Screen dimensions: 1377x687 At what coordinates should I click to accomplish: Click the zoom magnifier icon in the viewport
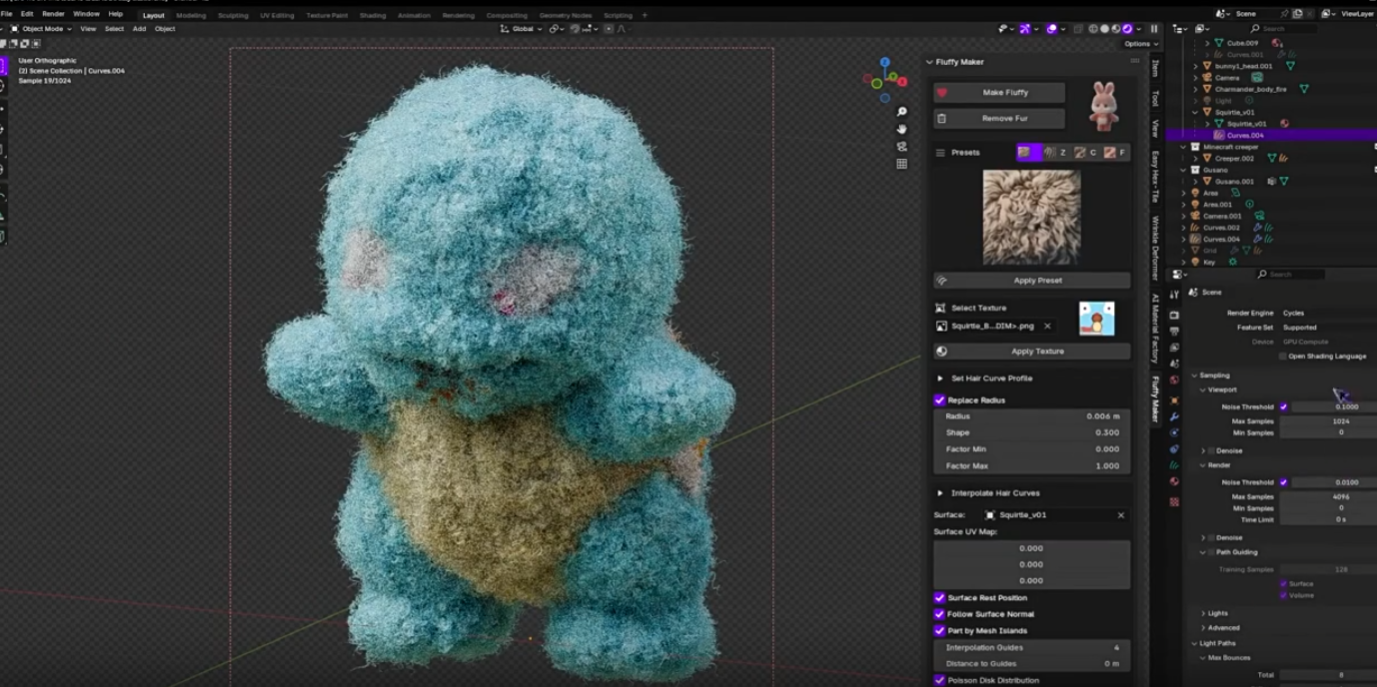tap(901, 112)
